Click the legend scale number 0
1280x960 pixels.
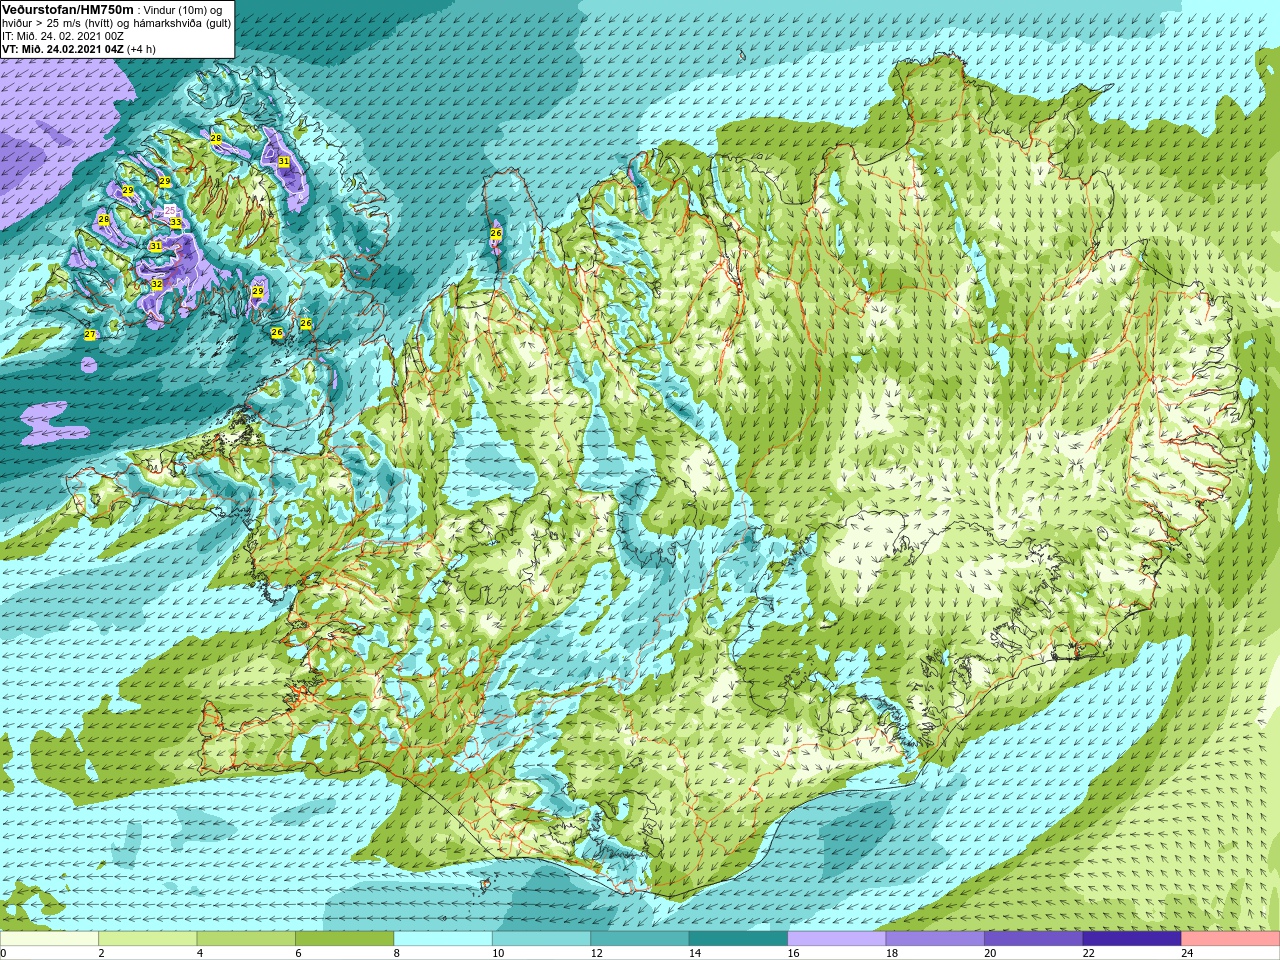coord(4,953)
